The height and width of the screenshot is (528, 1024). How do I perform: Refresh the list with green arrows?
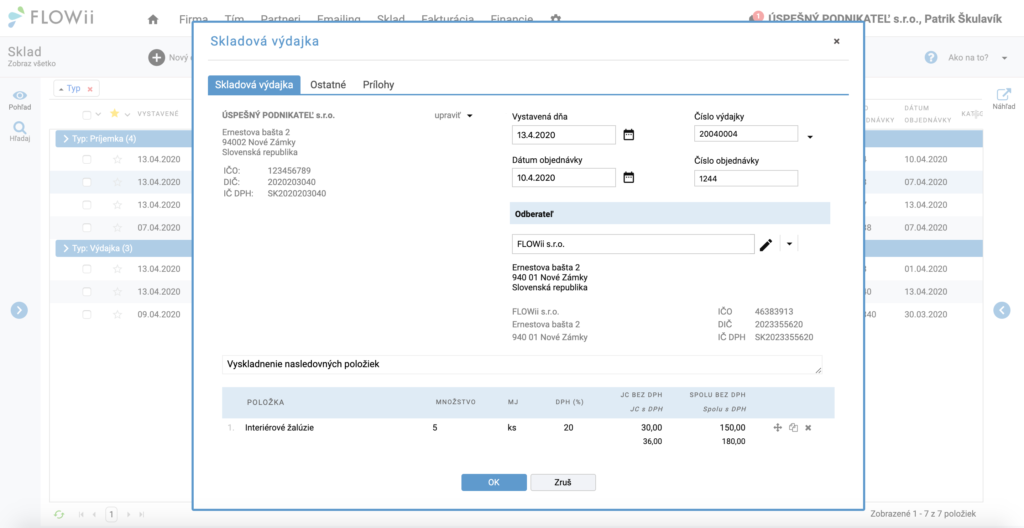click(59, 514)
